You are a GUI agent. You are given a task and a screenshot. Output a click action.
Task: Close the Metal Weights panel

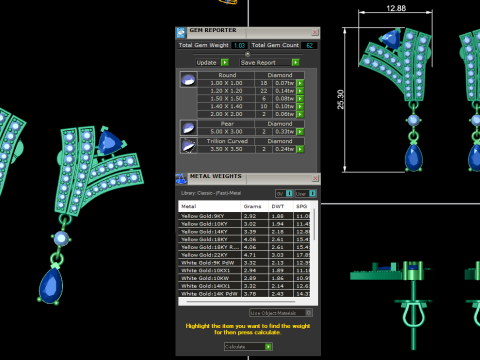tap(315, 178)
